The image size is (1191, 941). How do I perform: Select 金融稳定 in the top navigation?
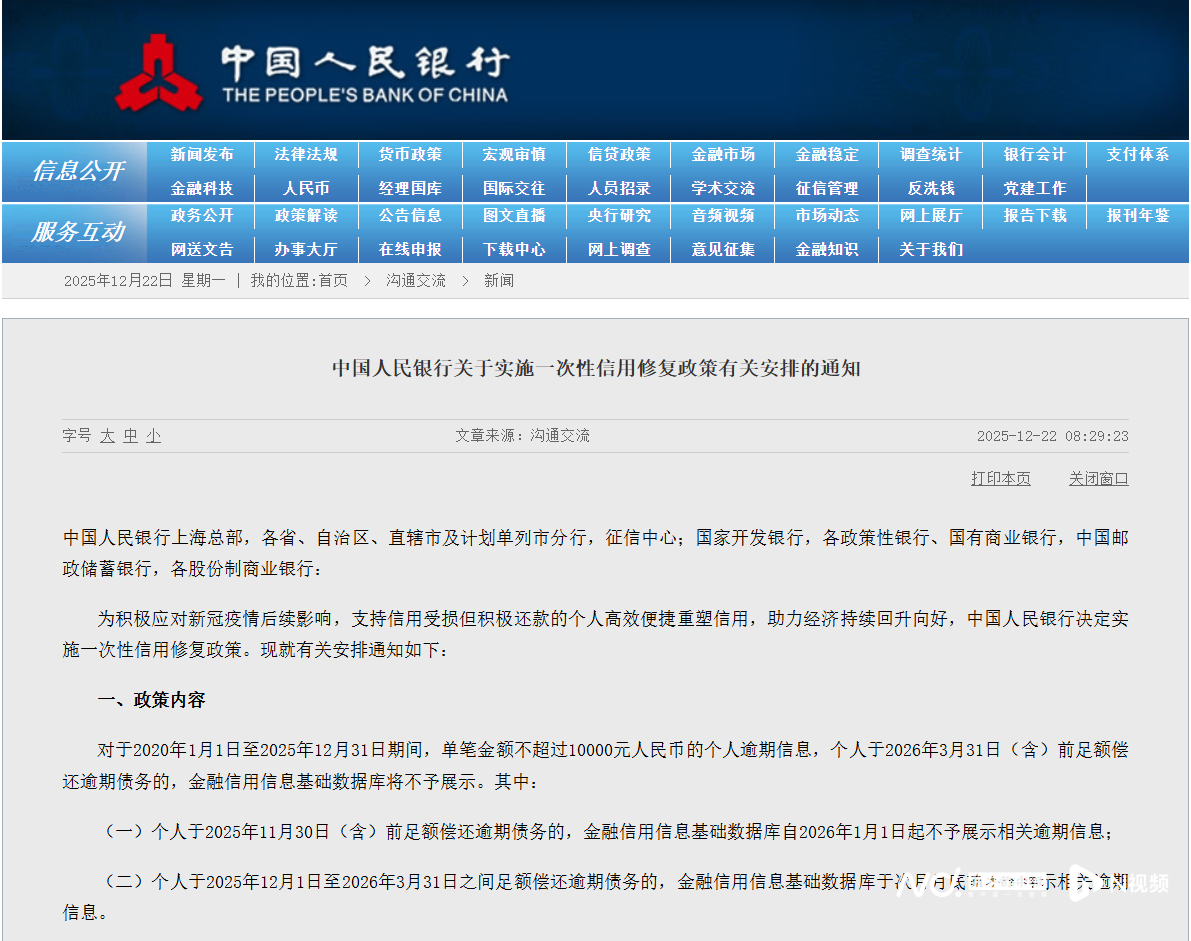point(826,155)
